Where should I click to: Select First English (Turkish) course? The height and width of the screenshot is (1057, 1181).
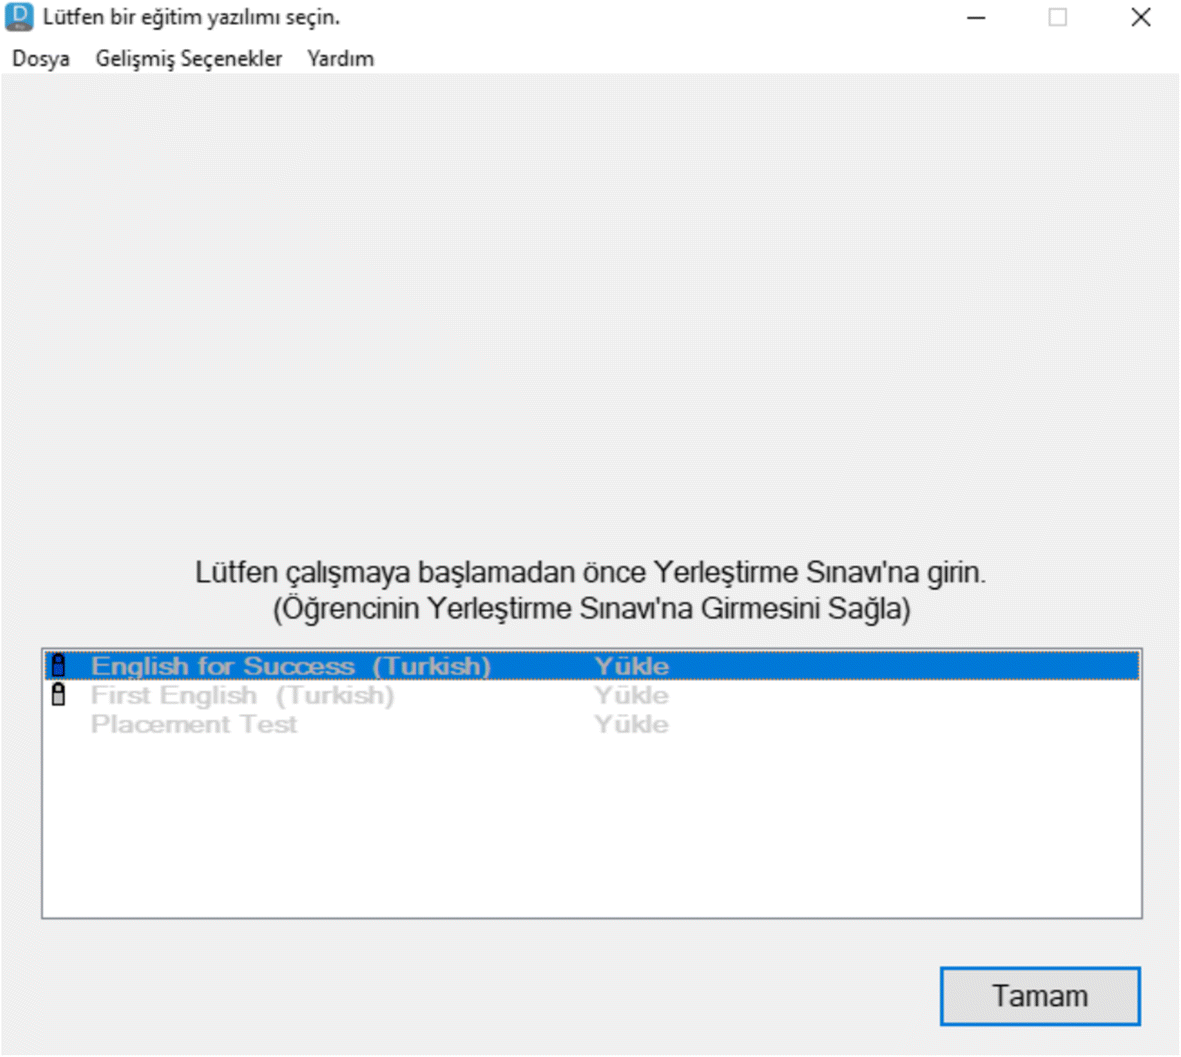[x=592, y=695]
